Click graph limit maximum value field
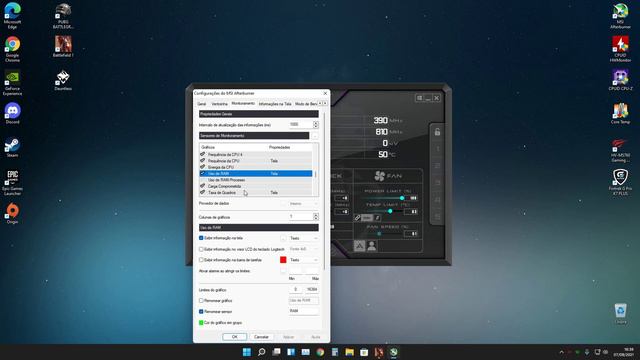The width and height of the screenshot is (640, 360). (312, 289)
